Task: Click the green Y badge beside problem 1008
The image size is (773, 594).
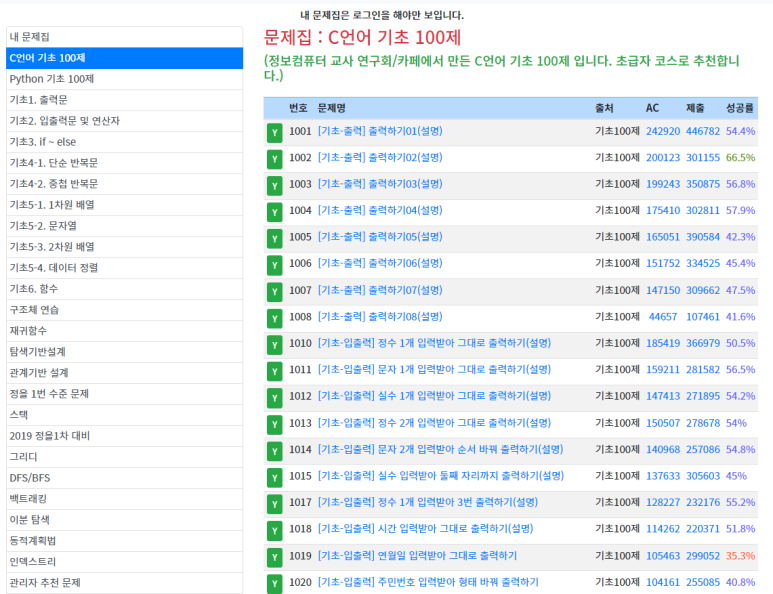Action: tap(274, 318)
